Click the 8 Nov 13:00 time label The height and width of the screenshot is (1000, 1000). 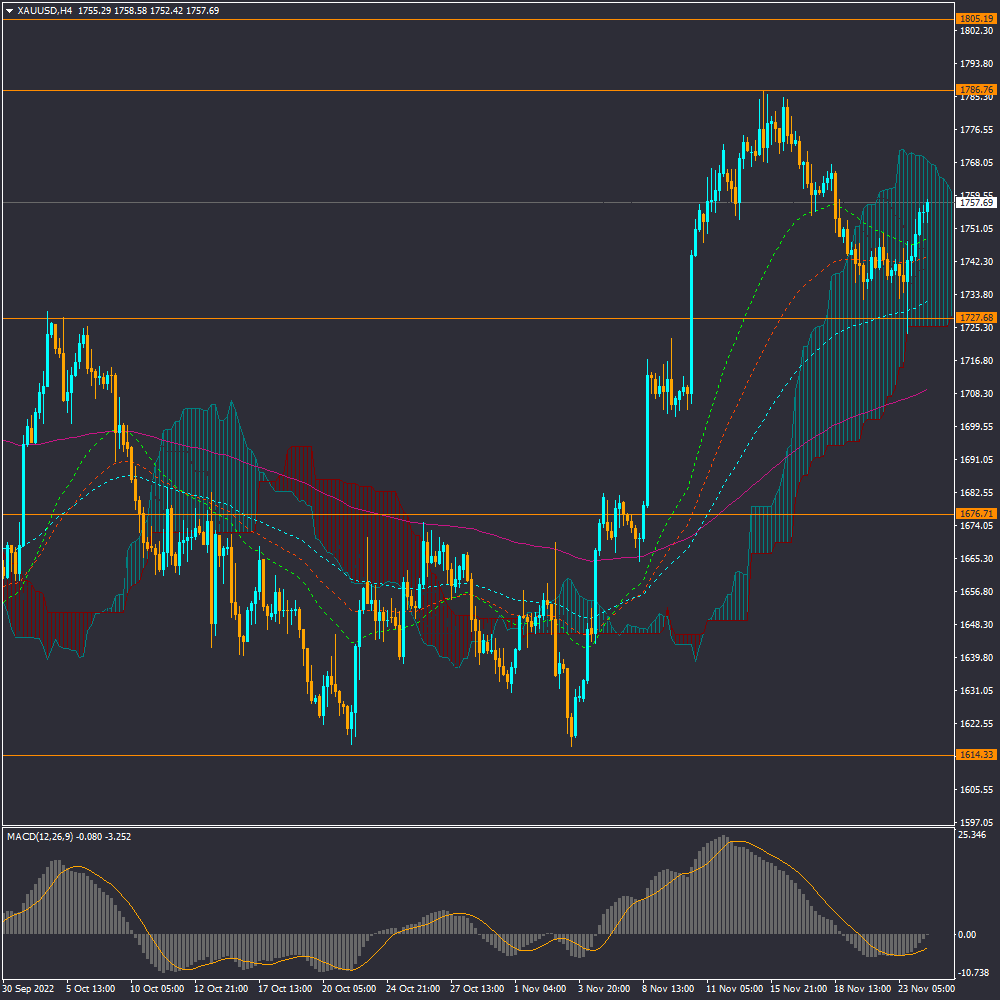(668, 988)
